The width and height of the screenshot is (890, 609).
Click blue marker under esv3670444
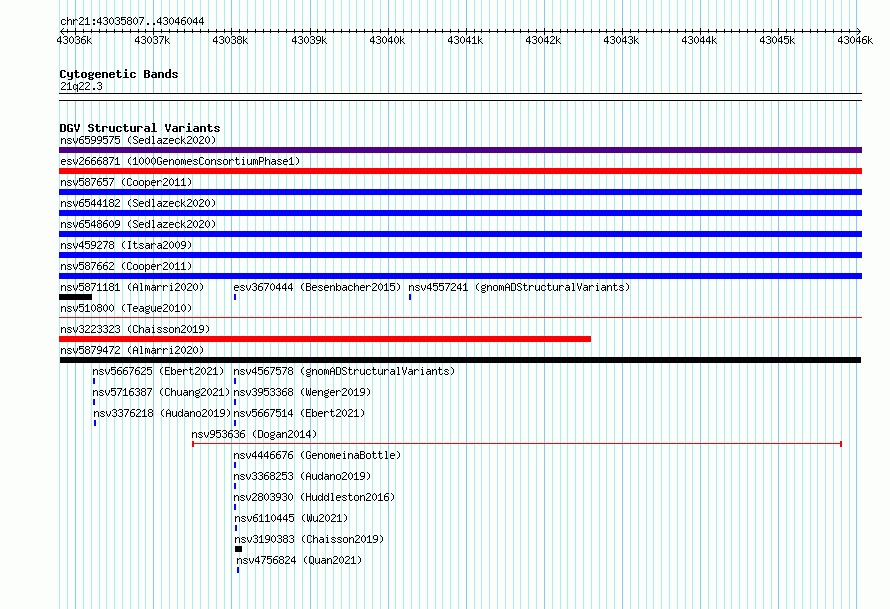(x=235, y=297)
